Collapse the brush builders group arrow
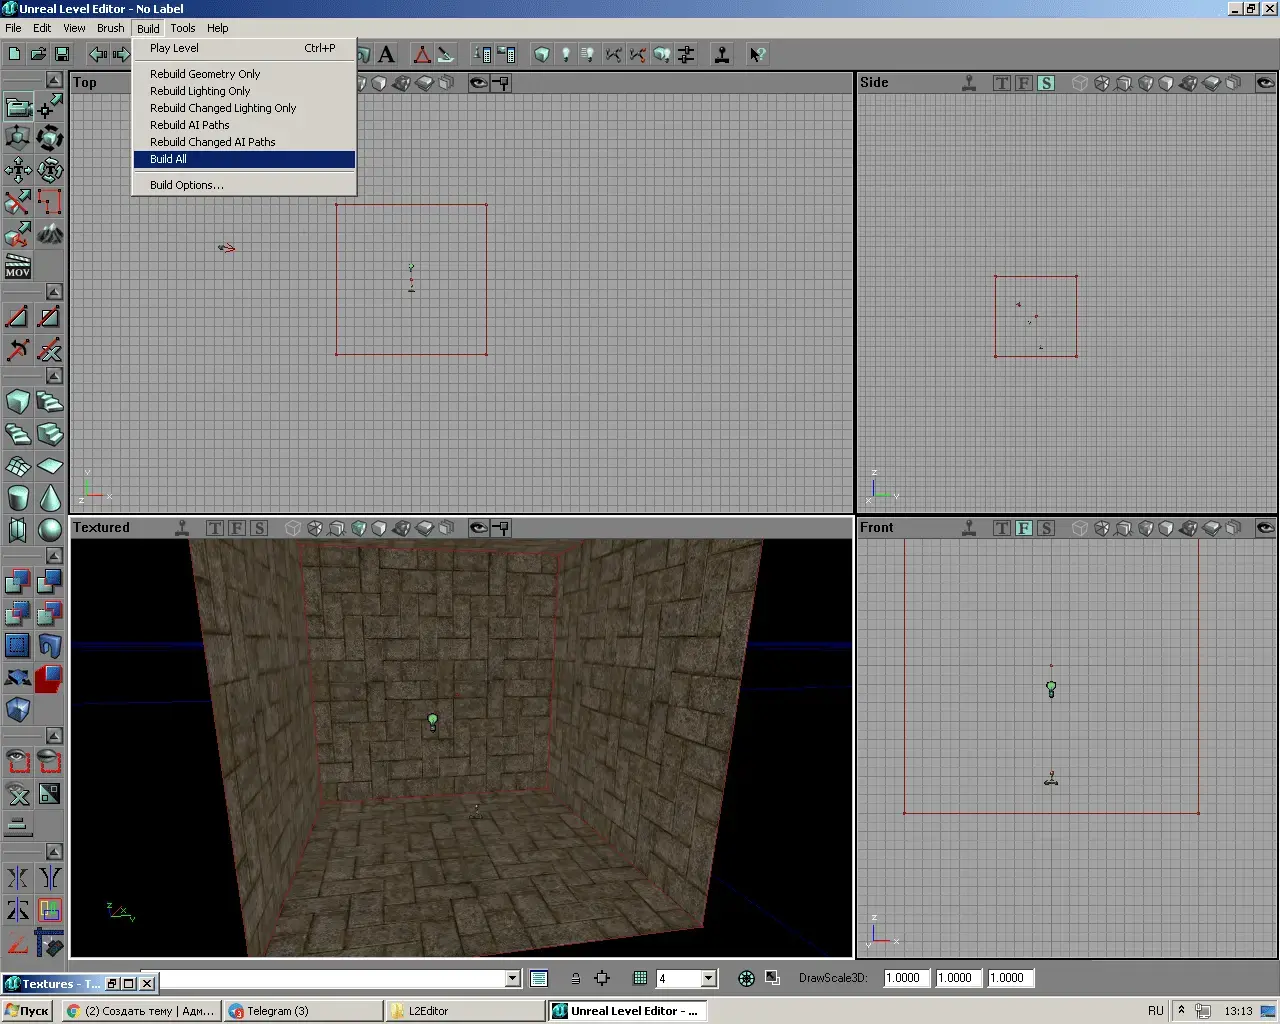Image resolution: width=1280 pixels, height=1024 pixels. point(55,376)
